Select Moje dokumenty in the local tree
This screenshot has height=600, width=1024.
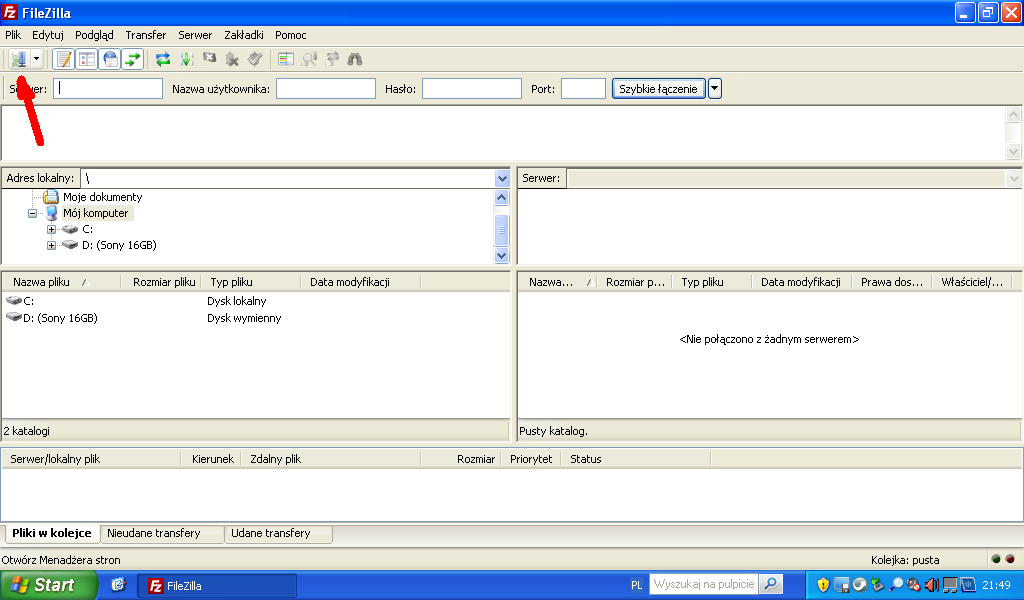point(103,197)
